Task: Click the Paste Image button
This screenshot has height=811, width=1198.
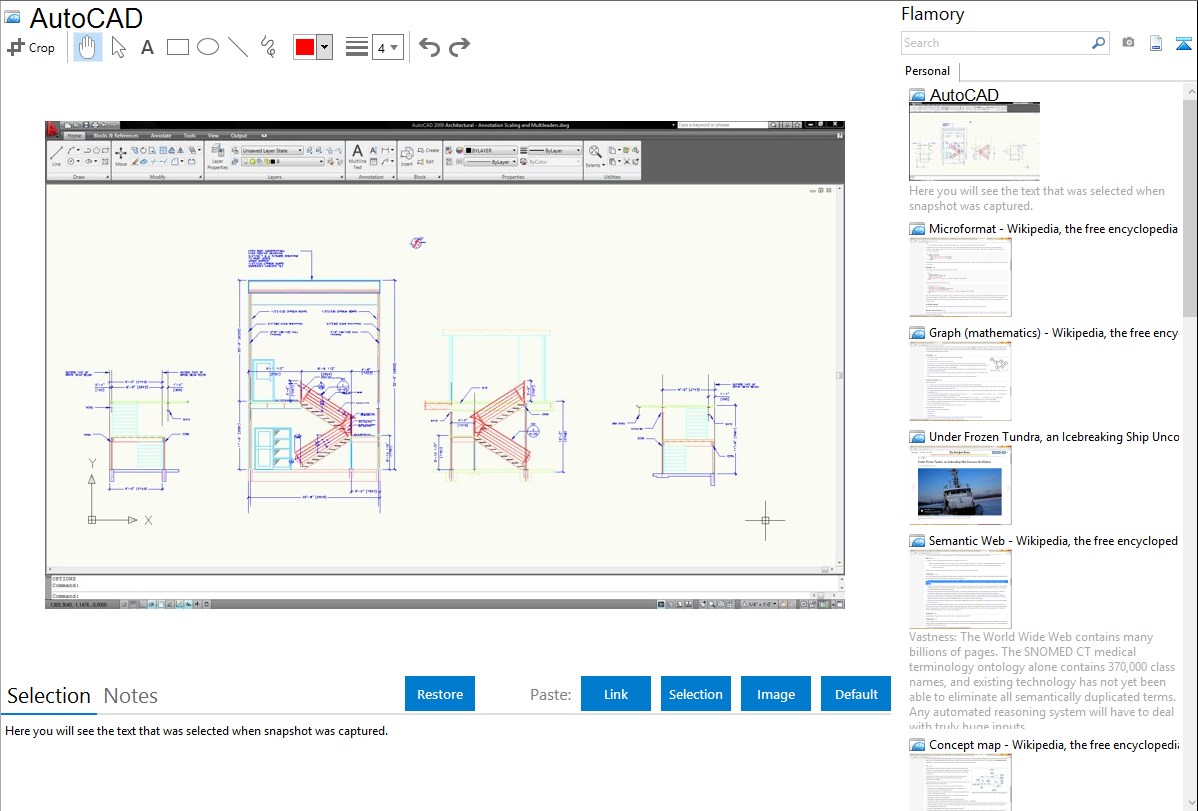Action: [775, 694]
